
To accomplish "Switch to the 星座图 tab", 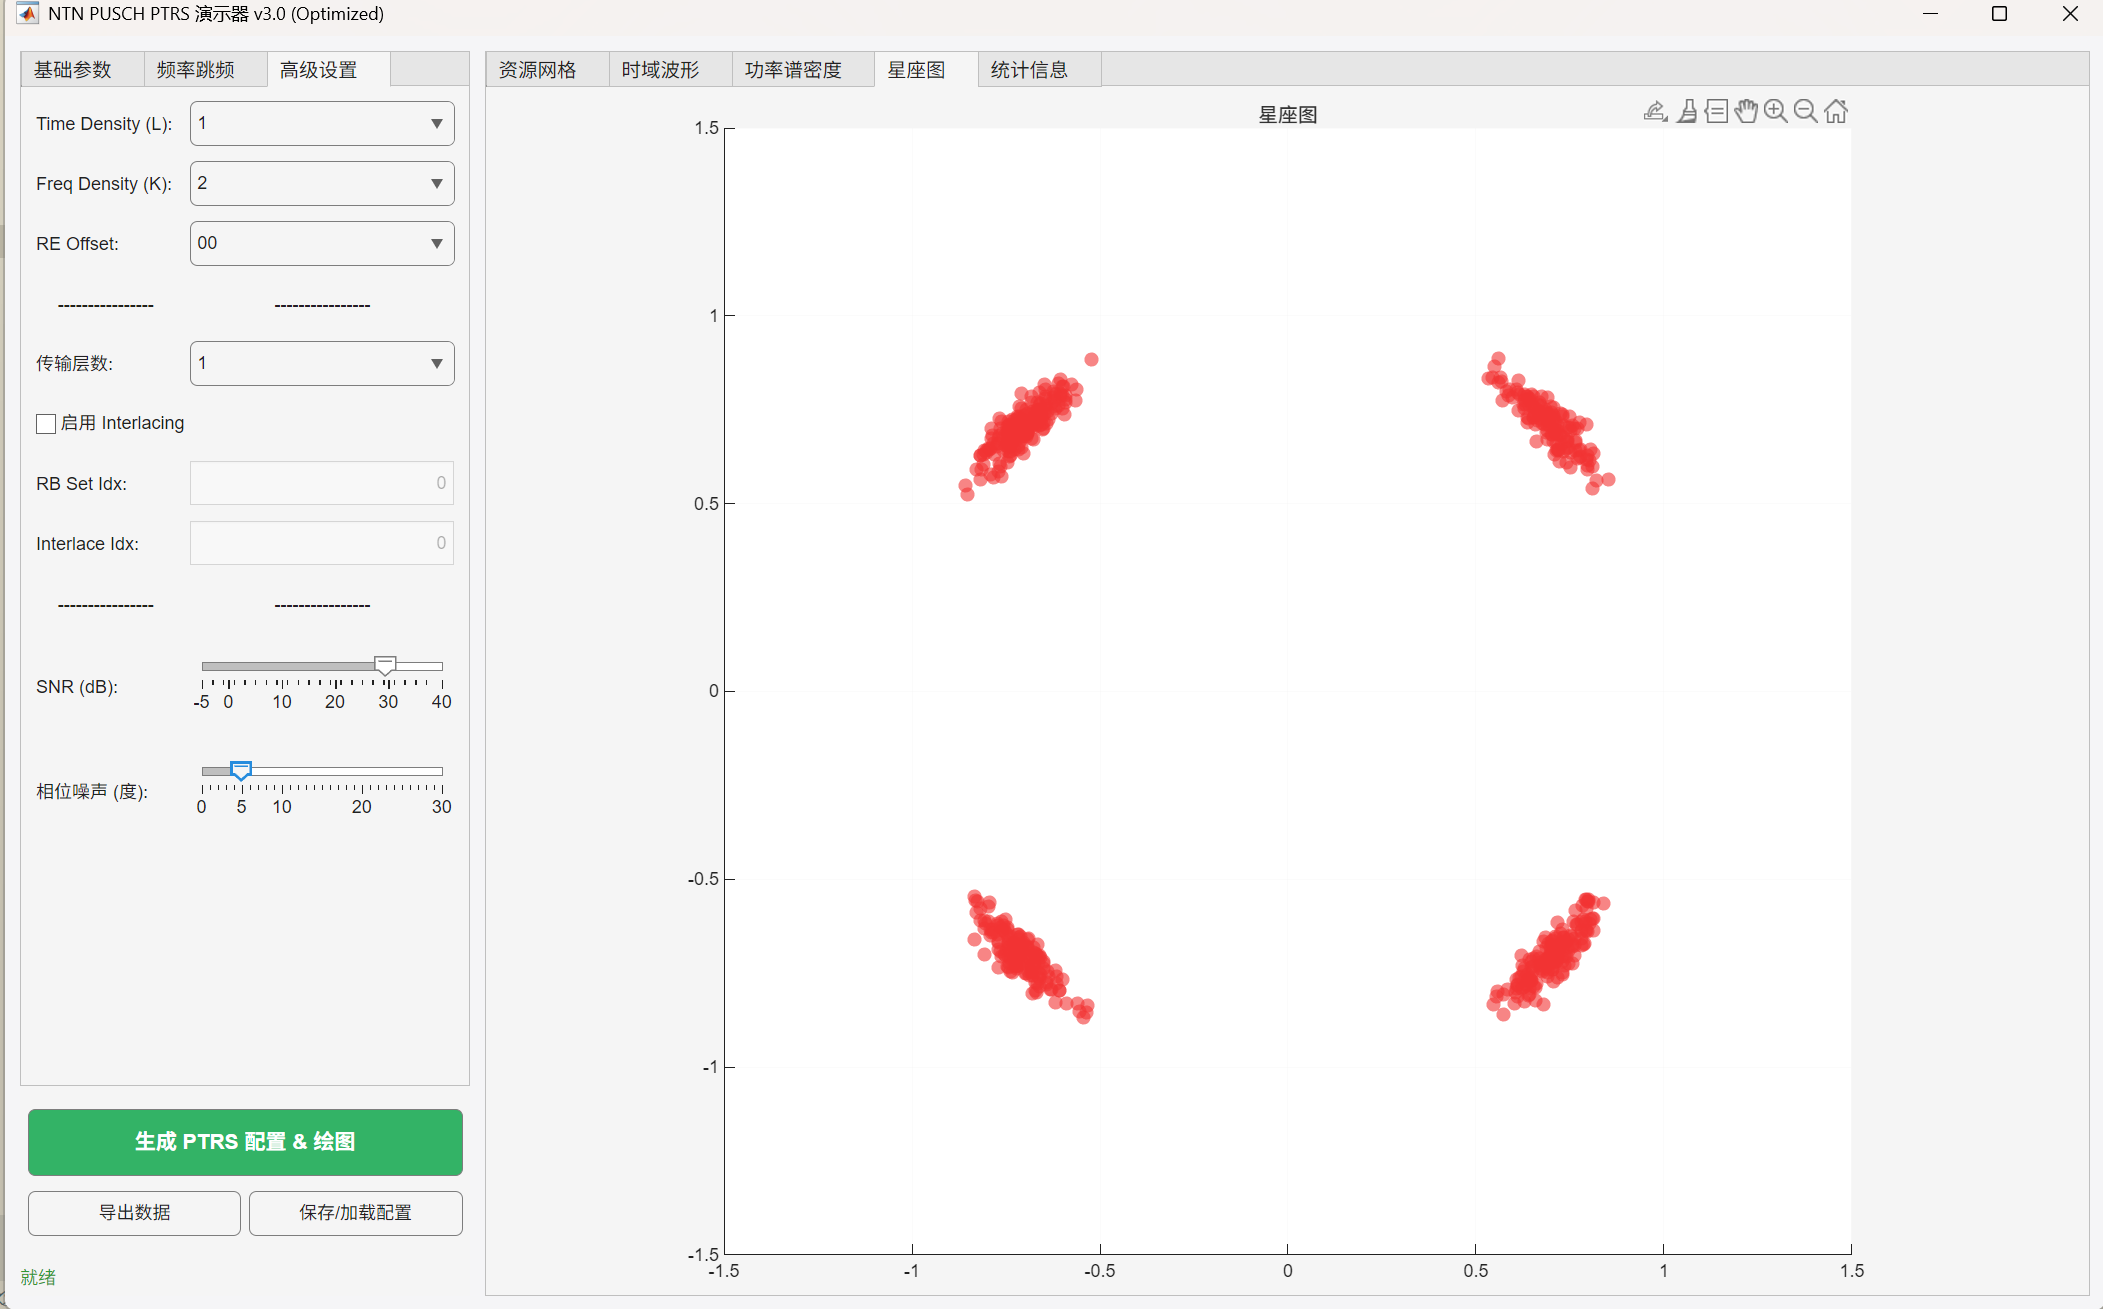I will tap(916, 69).
